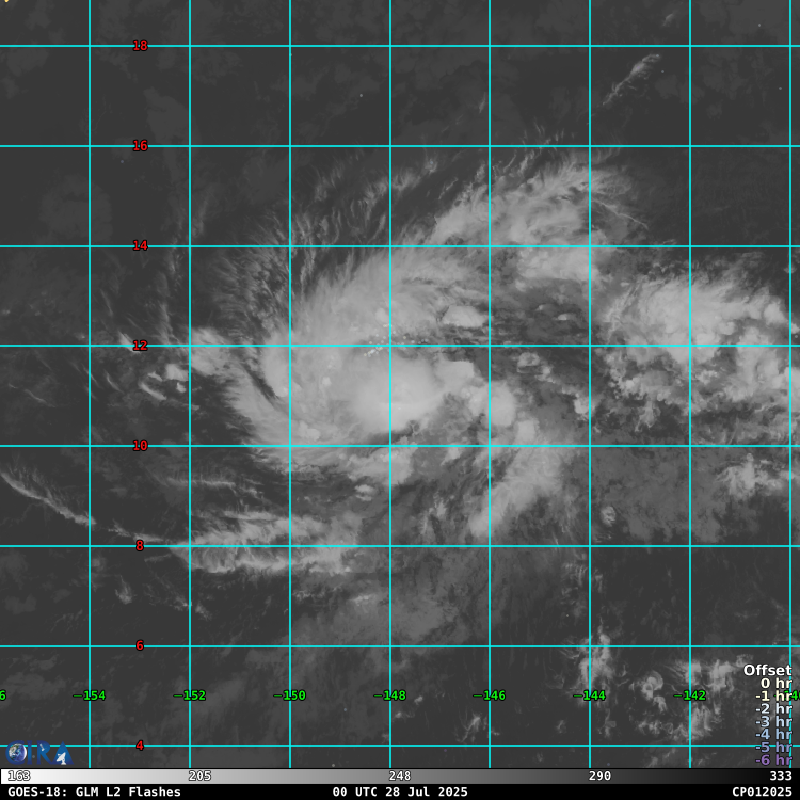Select the -4 hr offset legend entry

coord(772,734)
